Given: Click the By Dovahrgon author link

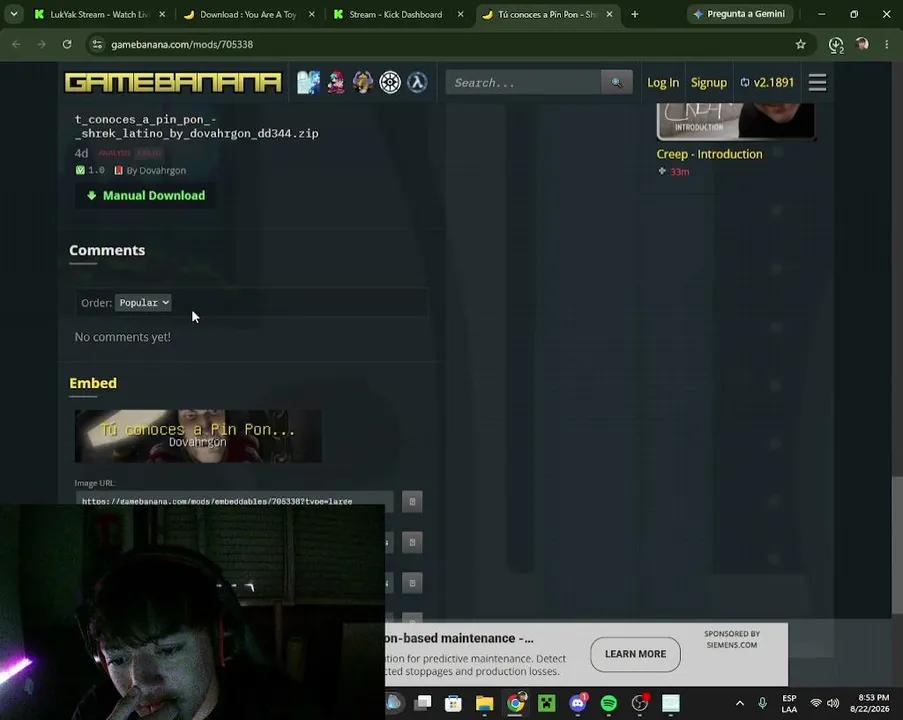Looking at the screenshot, I should 156,170.
